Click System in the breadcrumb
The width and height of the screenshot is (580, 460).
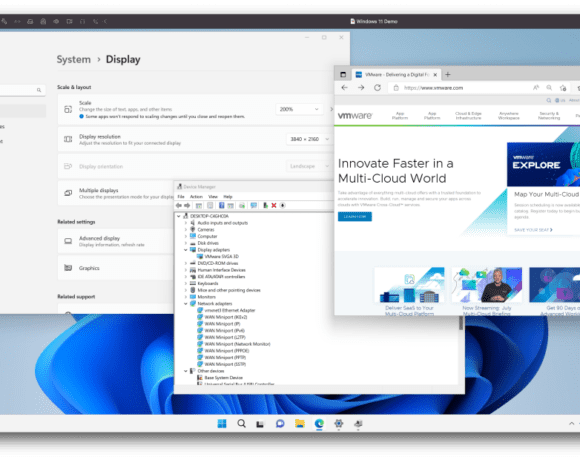74,60
